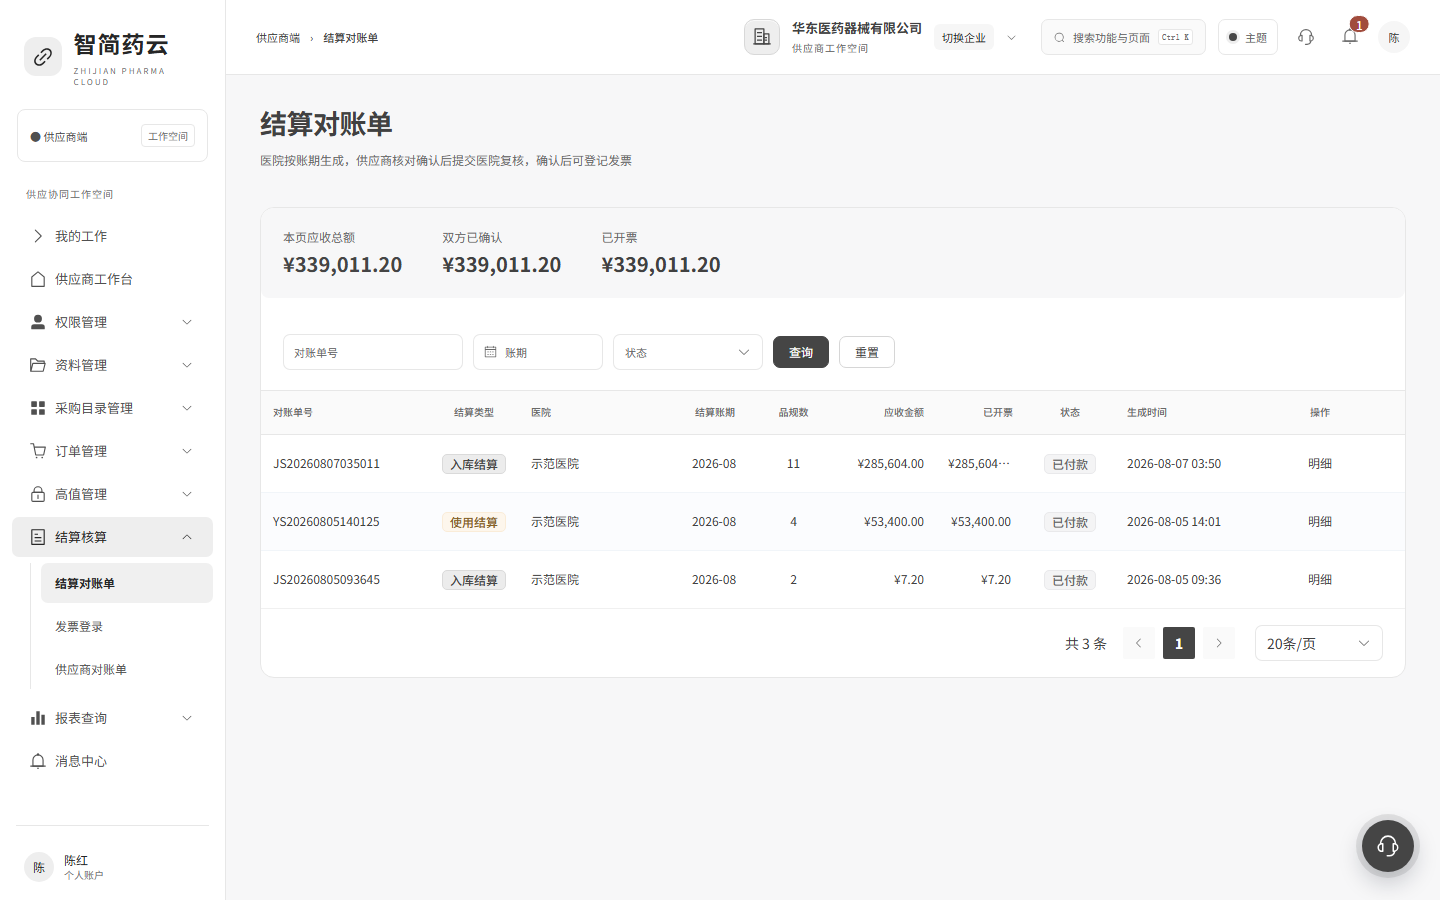Open the 状态 filter dropdown
The image size is (1440, 900).
point(688,352)
